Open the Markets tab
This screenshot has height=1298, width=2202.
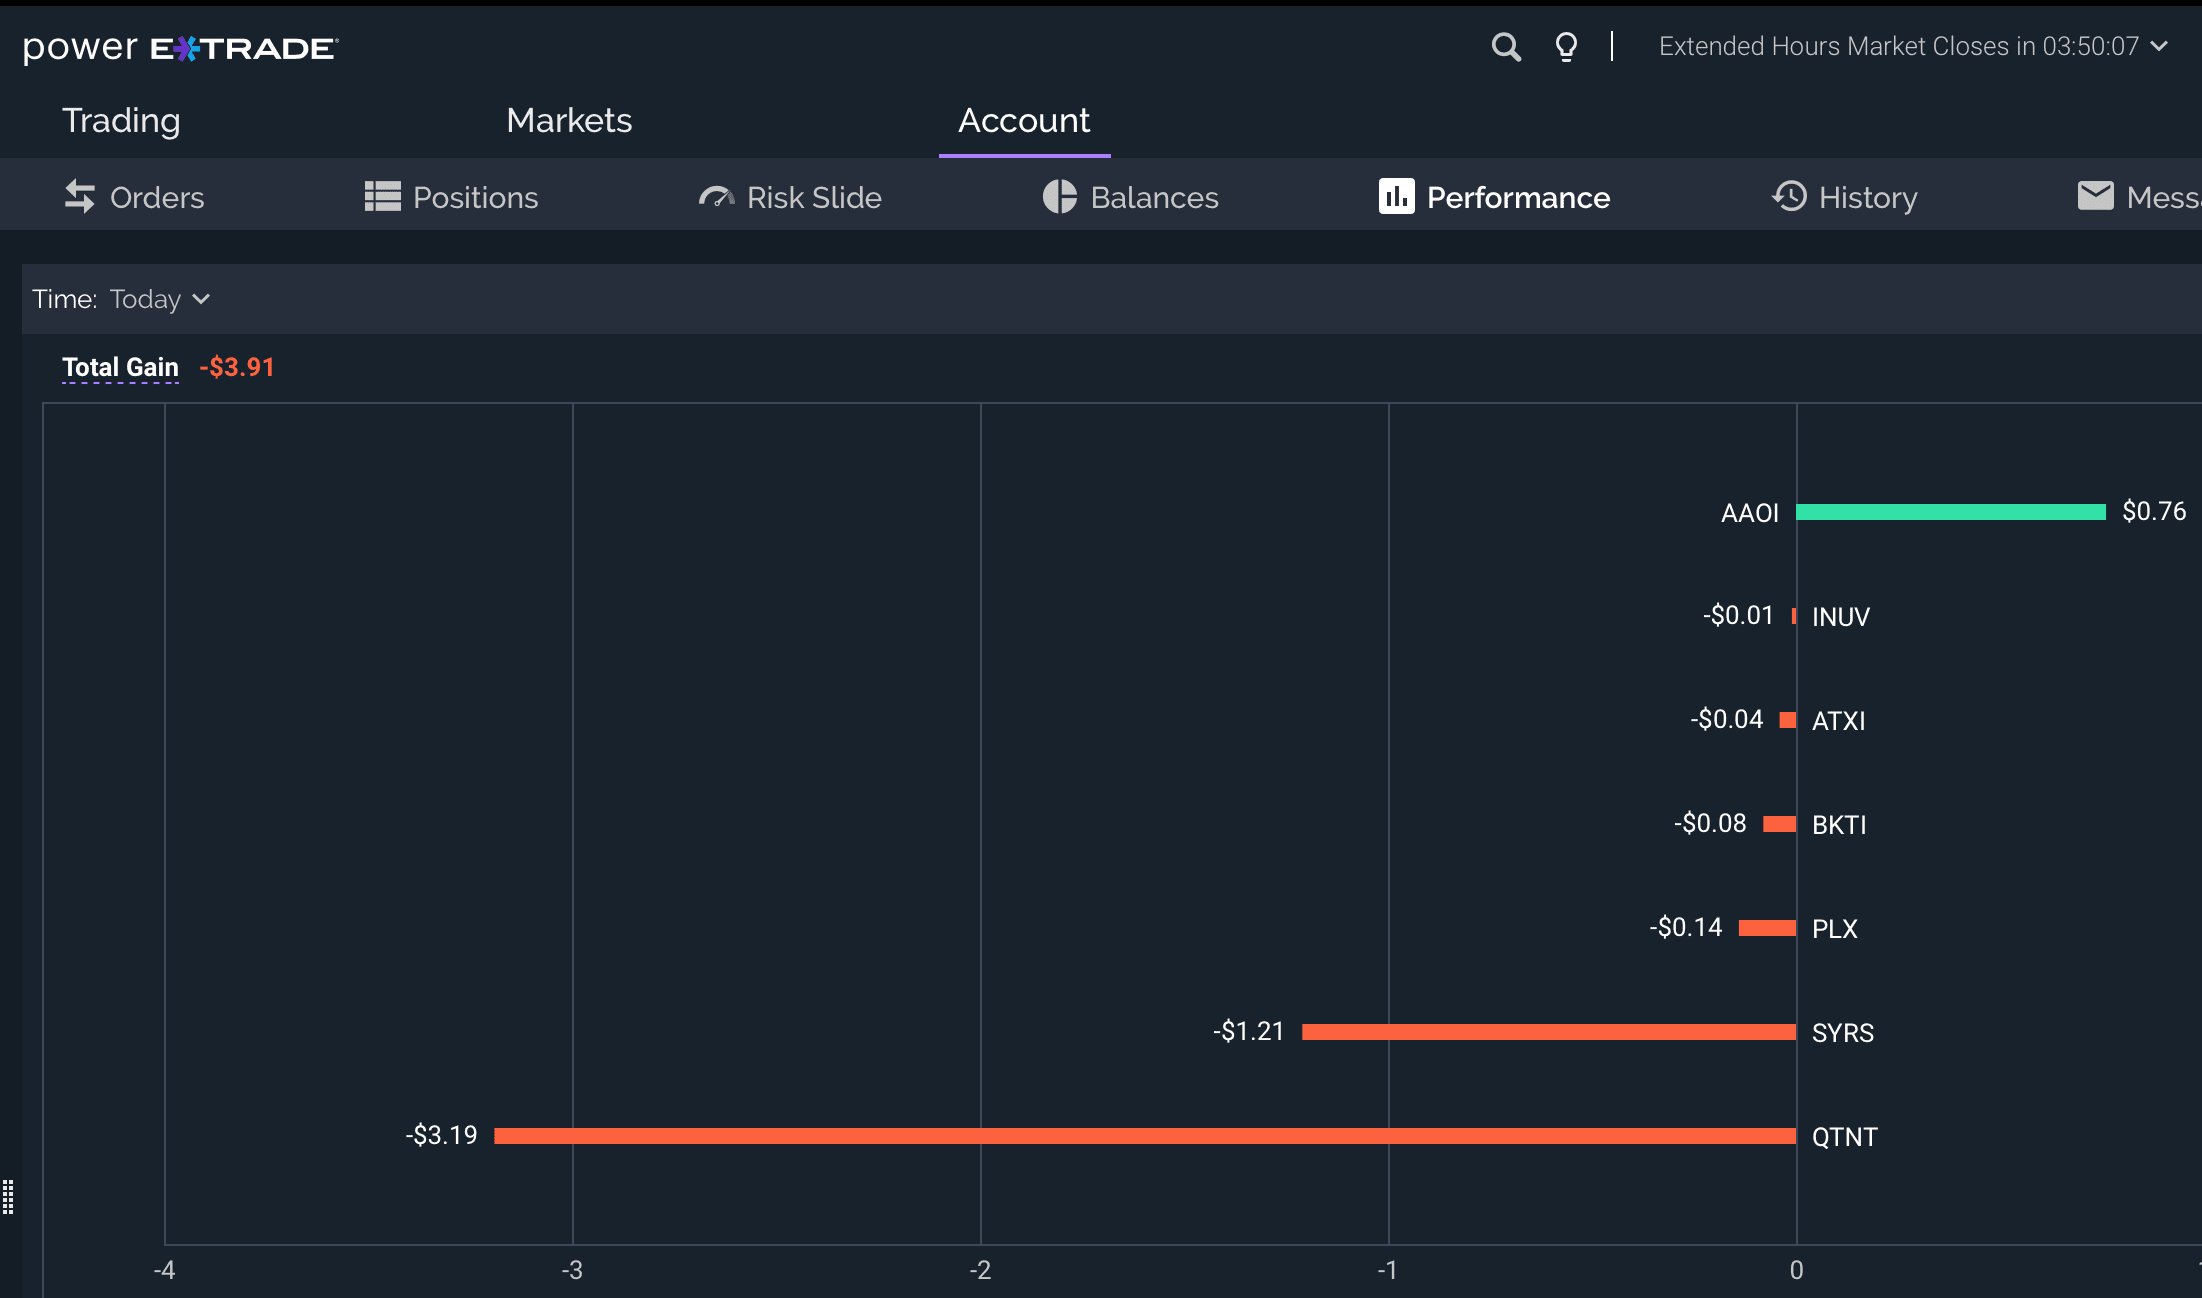point(569,121)
